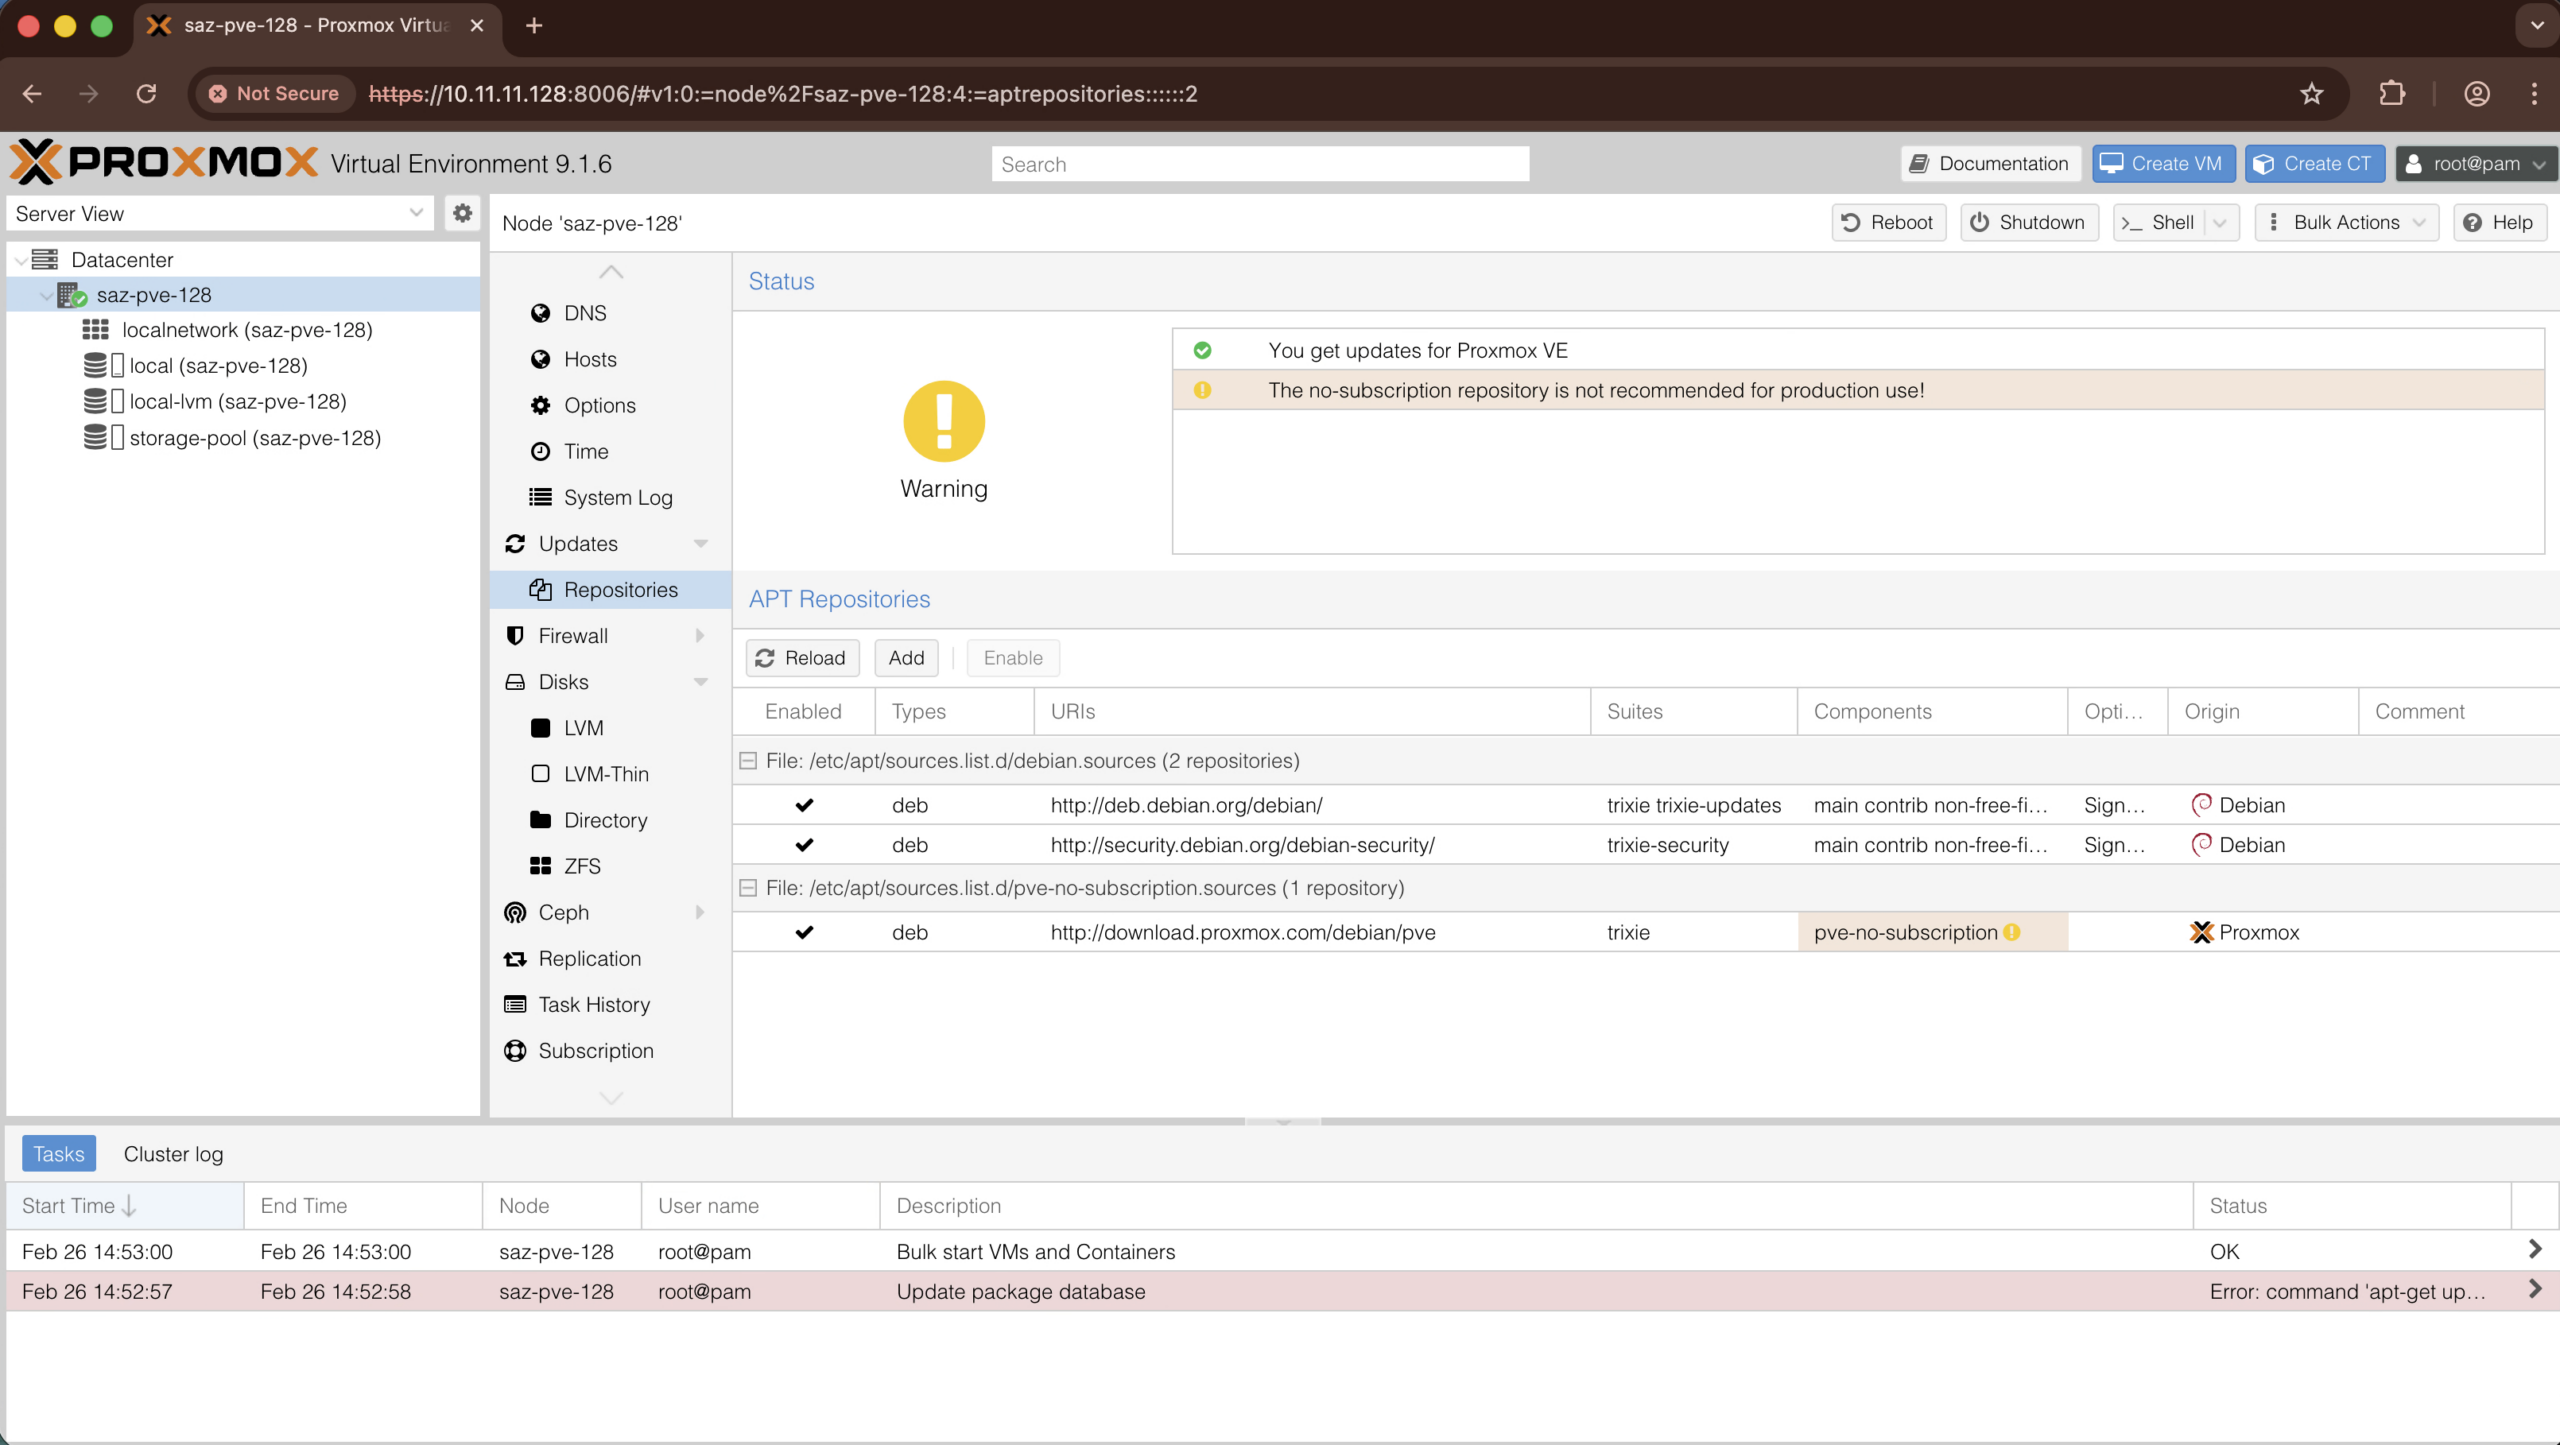The image size is (2560, 1445).
Task: Click the pve-no-subscription warning icon
Action: (x=2012, y=932)
